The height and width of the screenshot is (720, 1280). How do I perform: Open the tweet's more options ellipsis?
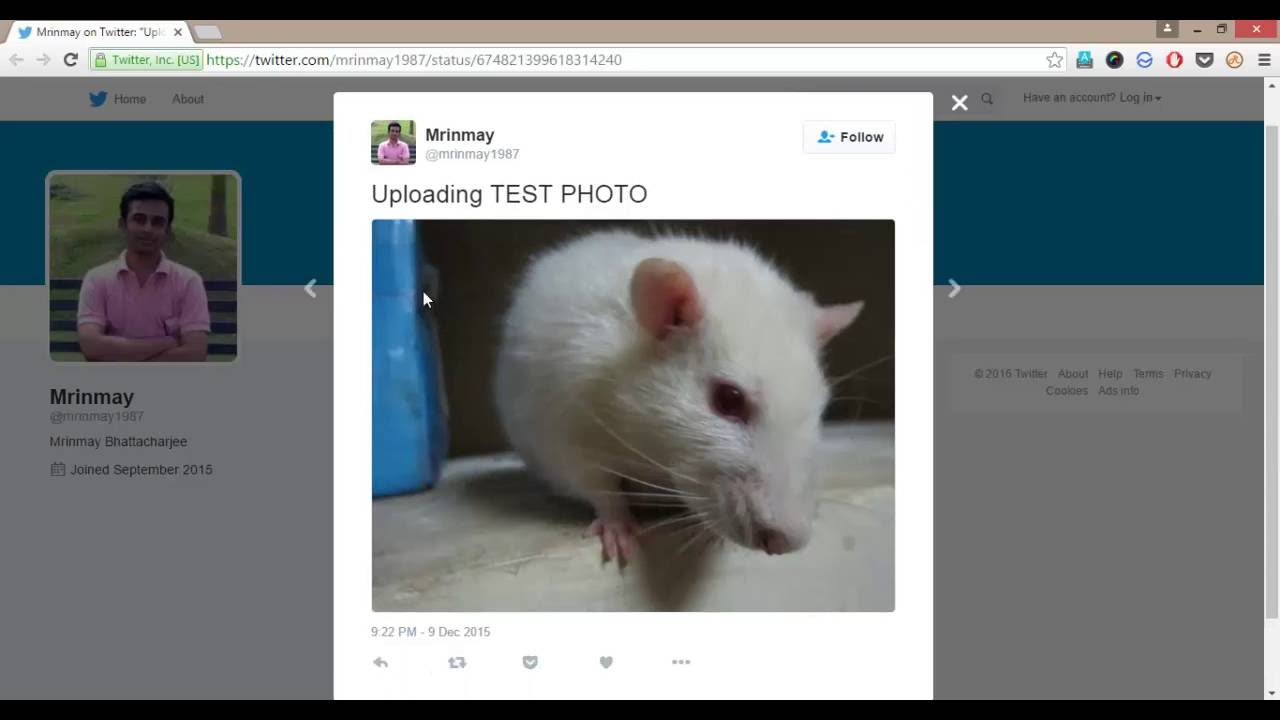point(681,662)
